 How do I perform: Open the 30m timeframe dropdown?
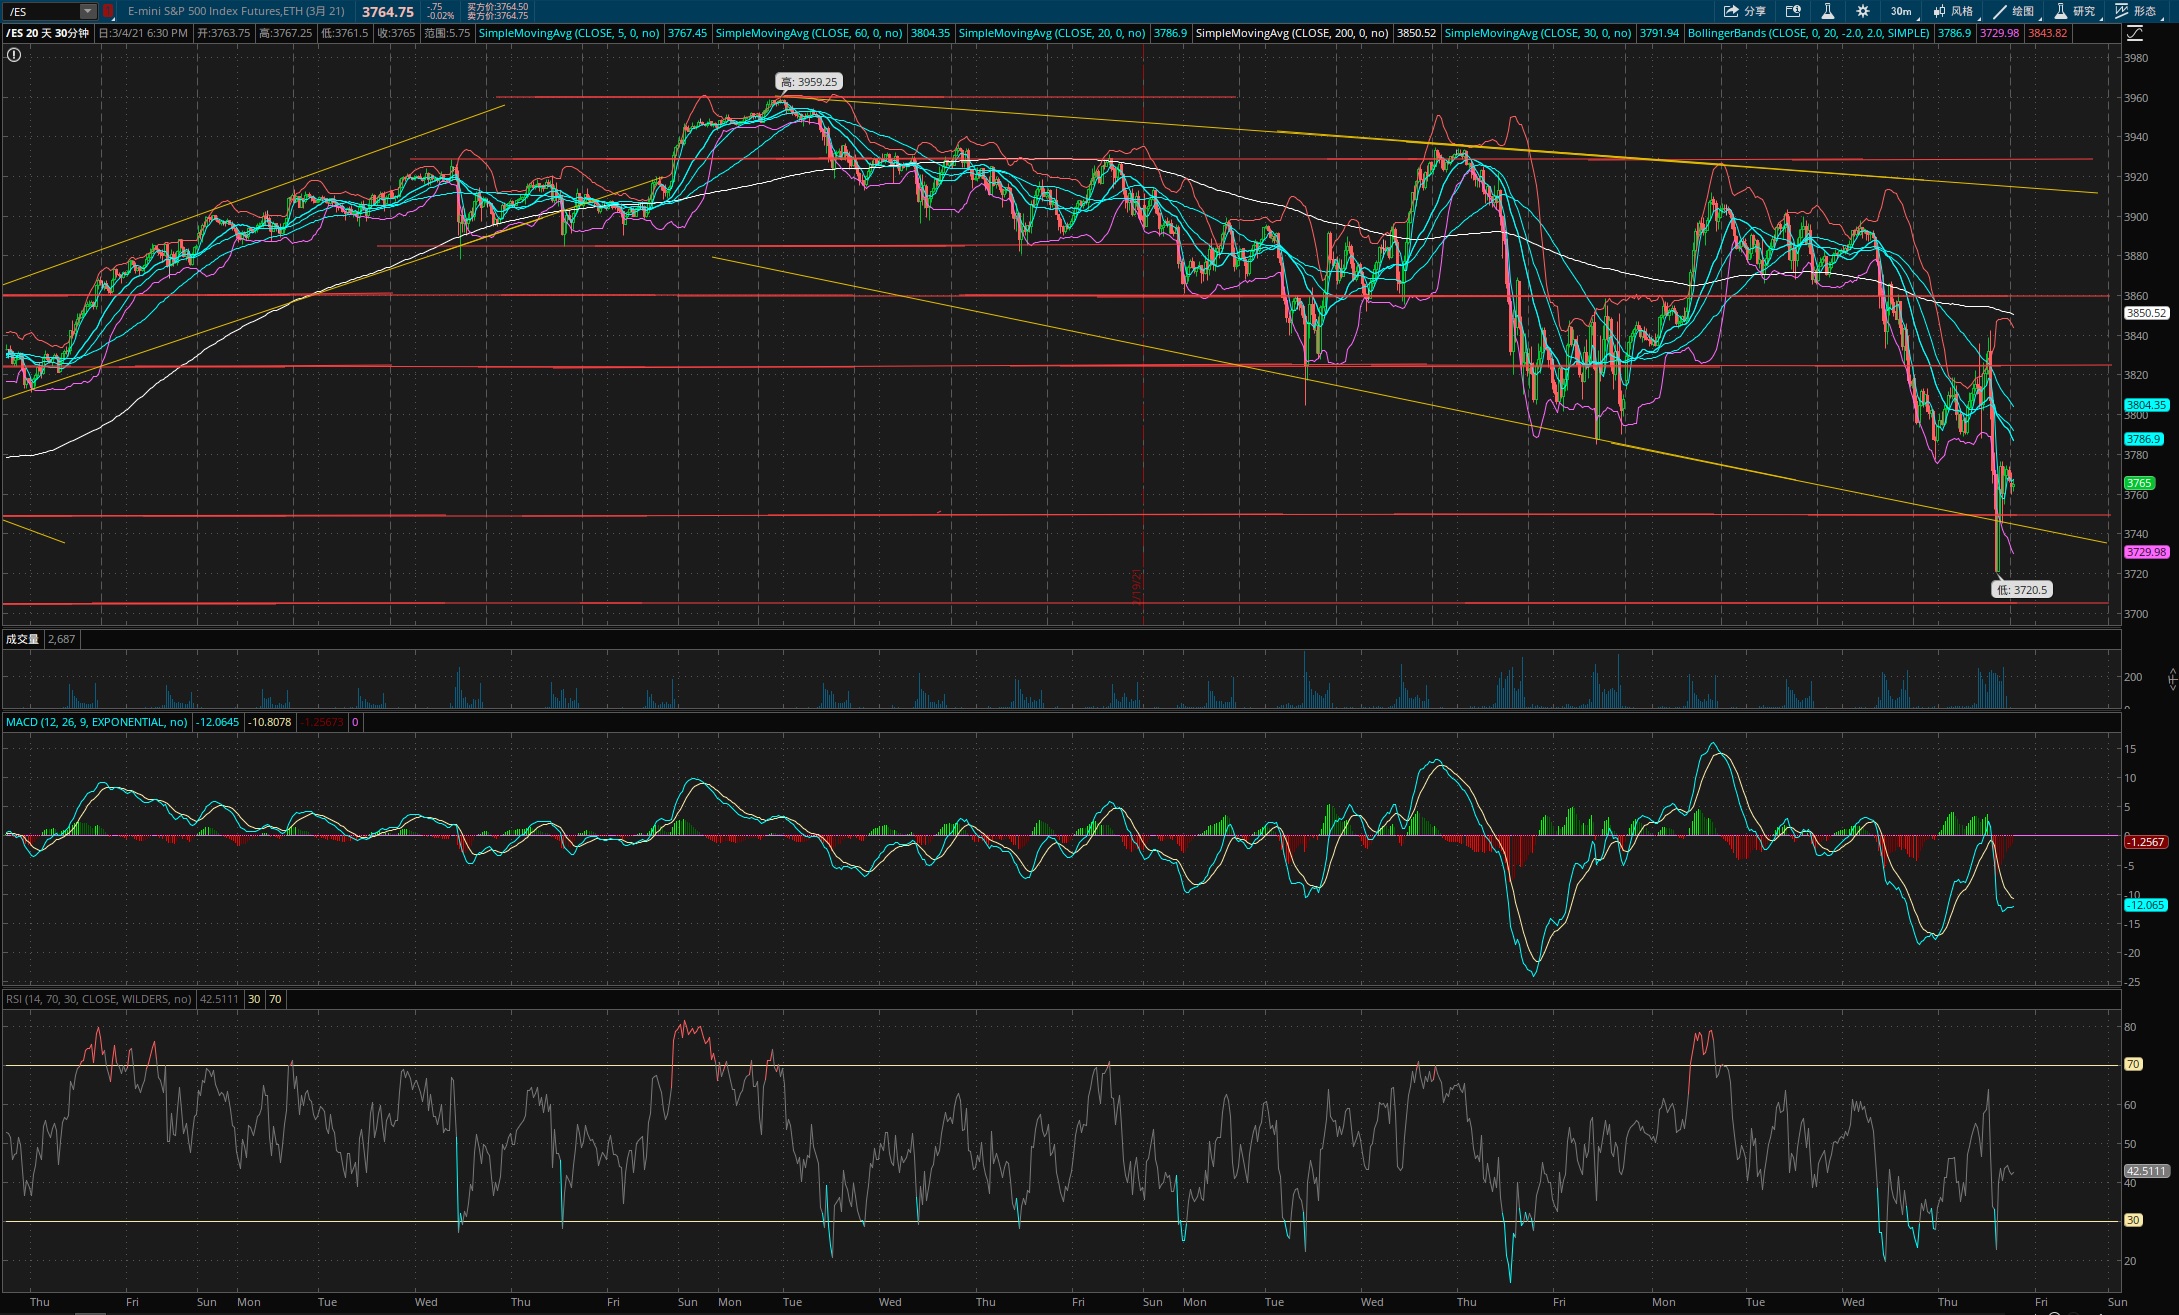(1902, 11)
